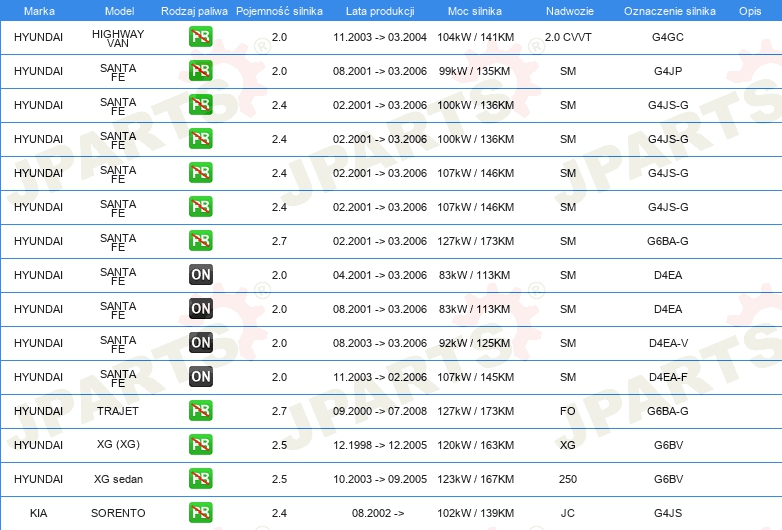Select the G4GC engine code cell
The height and width of the screenshot is (530, 782).
coord(668,37)
